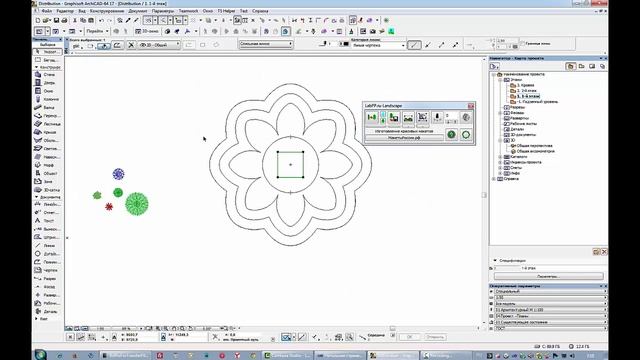The image size is (640, 360).
Task: Click the Undo arrow in the toolbar
Action: [x=101, y=20]
